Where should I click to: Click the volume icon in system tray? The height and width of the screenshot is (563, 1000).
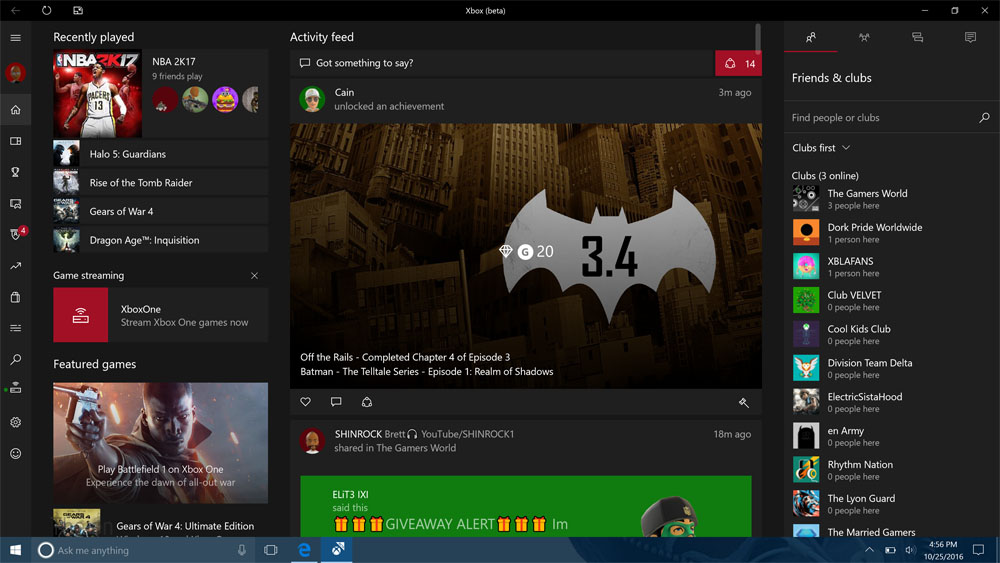click(x=910, y=550)
